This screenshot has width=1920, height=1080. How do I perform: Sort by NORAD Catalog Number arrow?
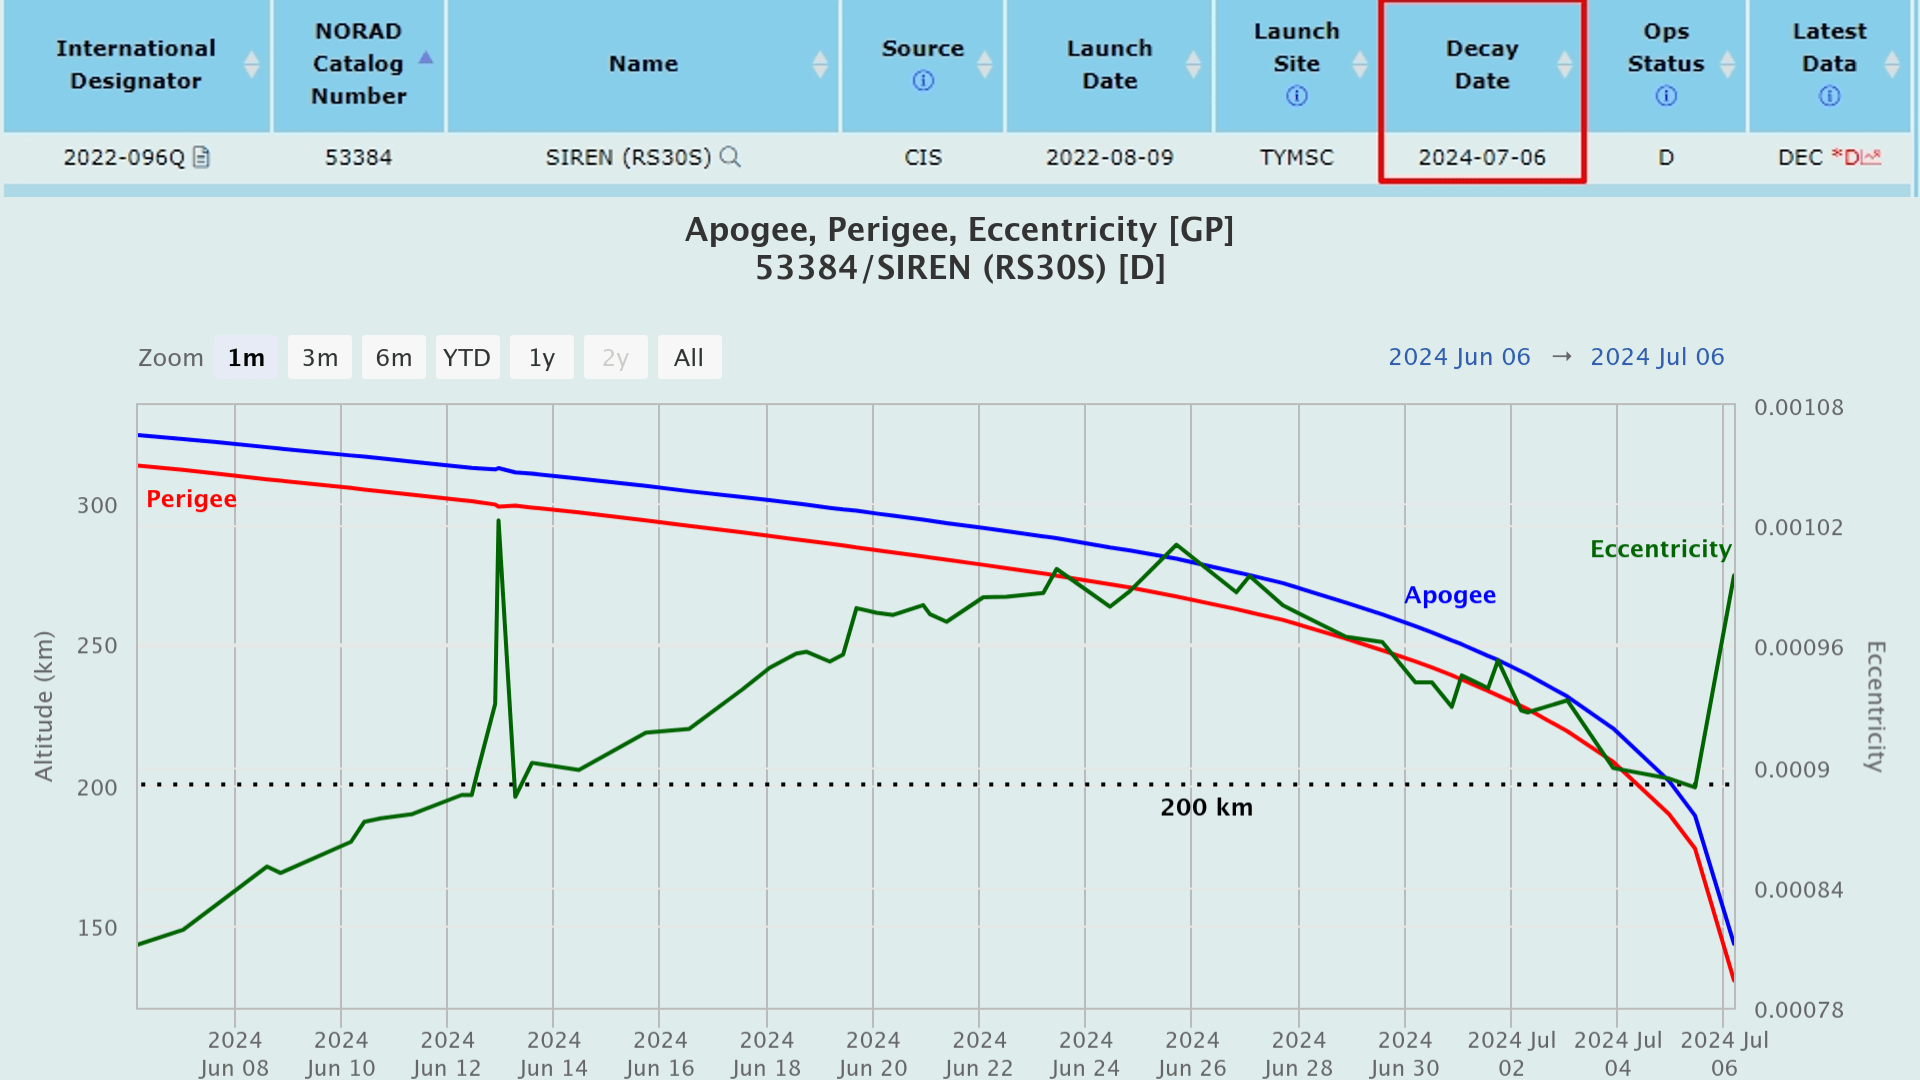(x=426, y=58)
